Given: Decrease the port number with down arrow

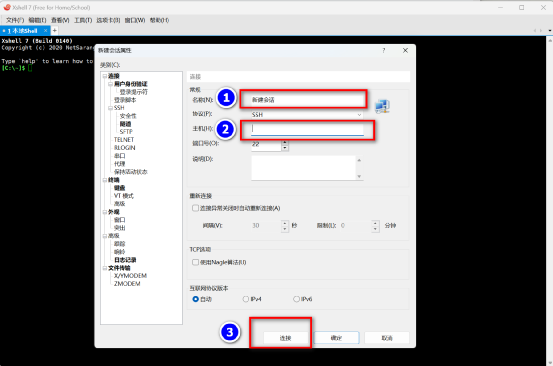Looking at the screenshot, I should click(x=285, y=148).
